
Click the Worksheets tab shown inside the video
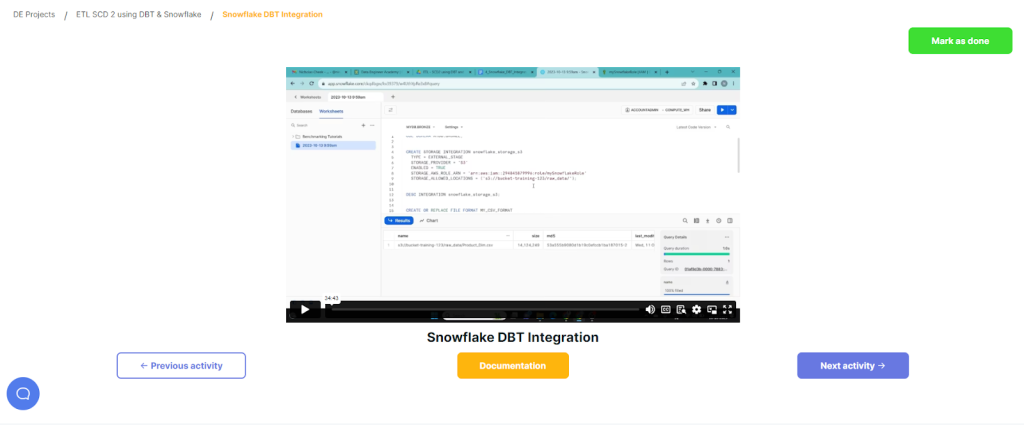coord(331,110)
